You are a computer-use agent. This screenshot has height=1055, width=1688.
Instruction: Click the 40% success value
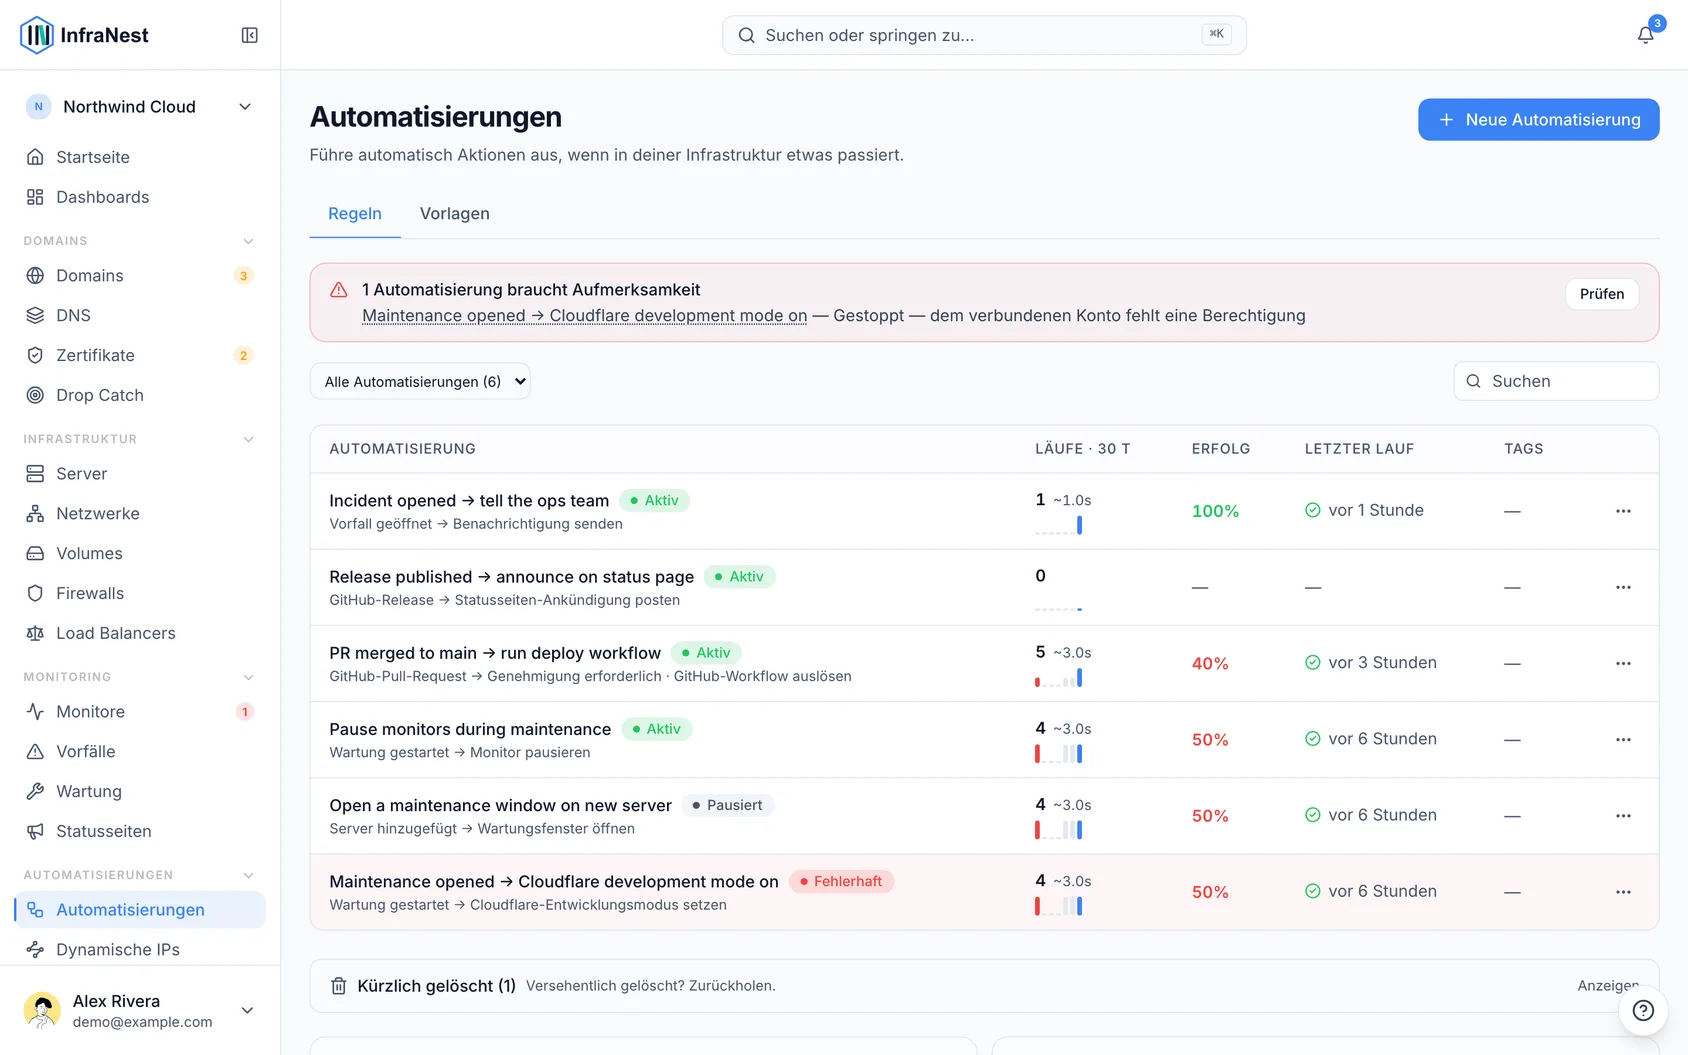coord(1210,663)
